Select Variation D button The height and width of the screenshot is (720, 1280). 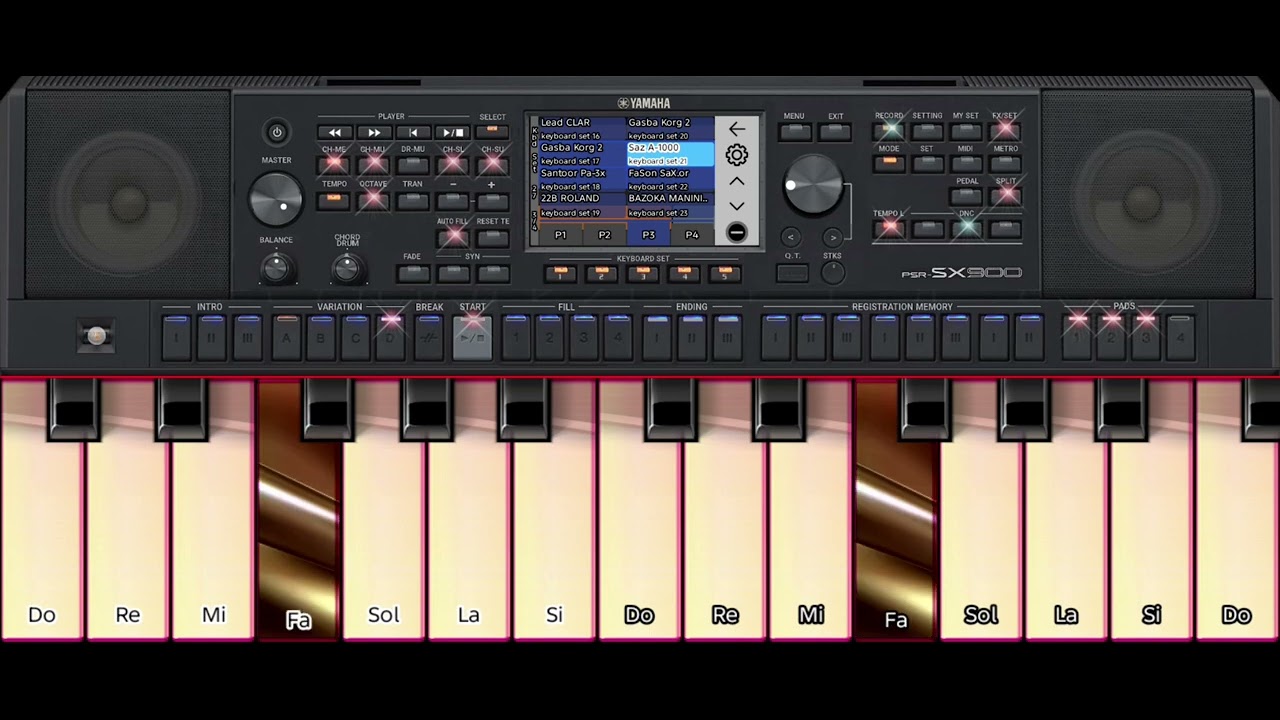tap(390, 338)
